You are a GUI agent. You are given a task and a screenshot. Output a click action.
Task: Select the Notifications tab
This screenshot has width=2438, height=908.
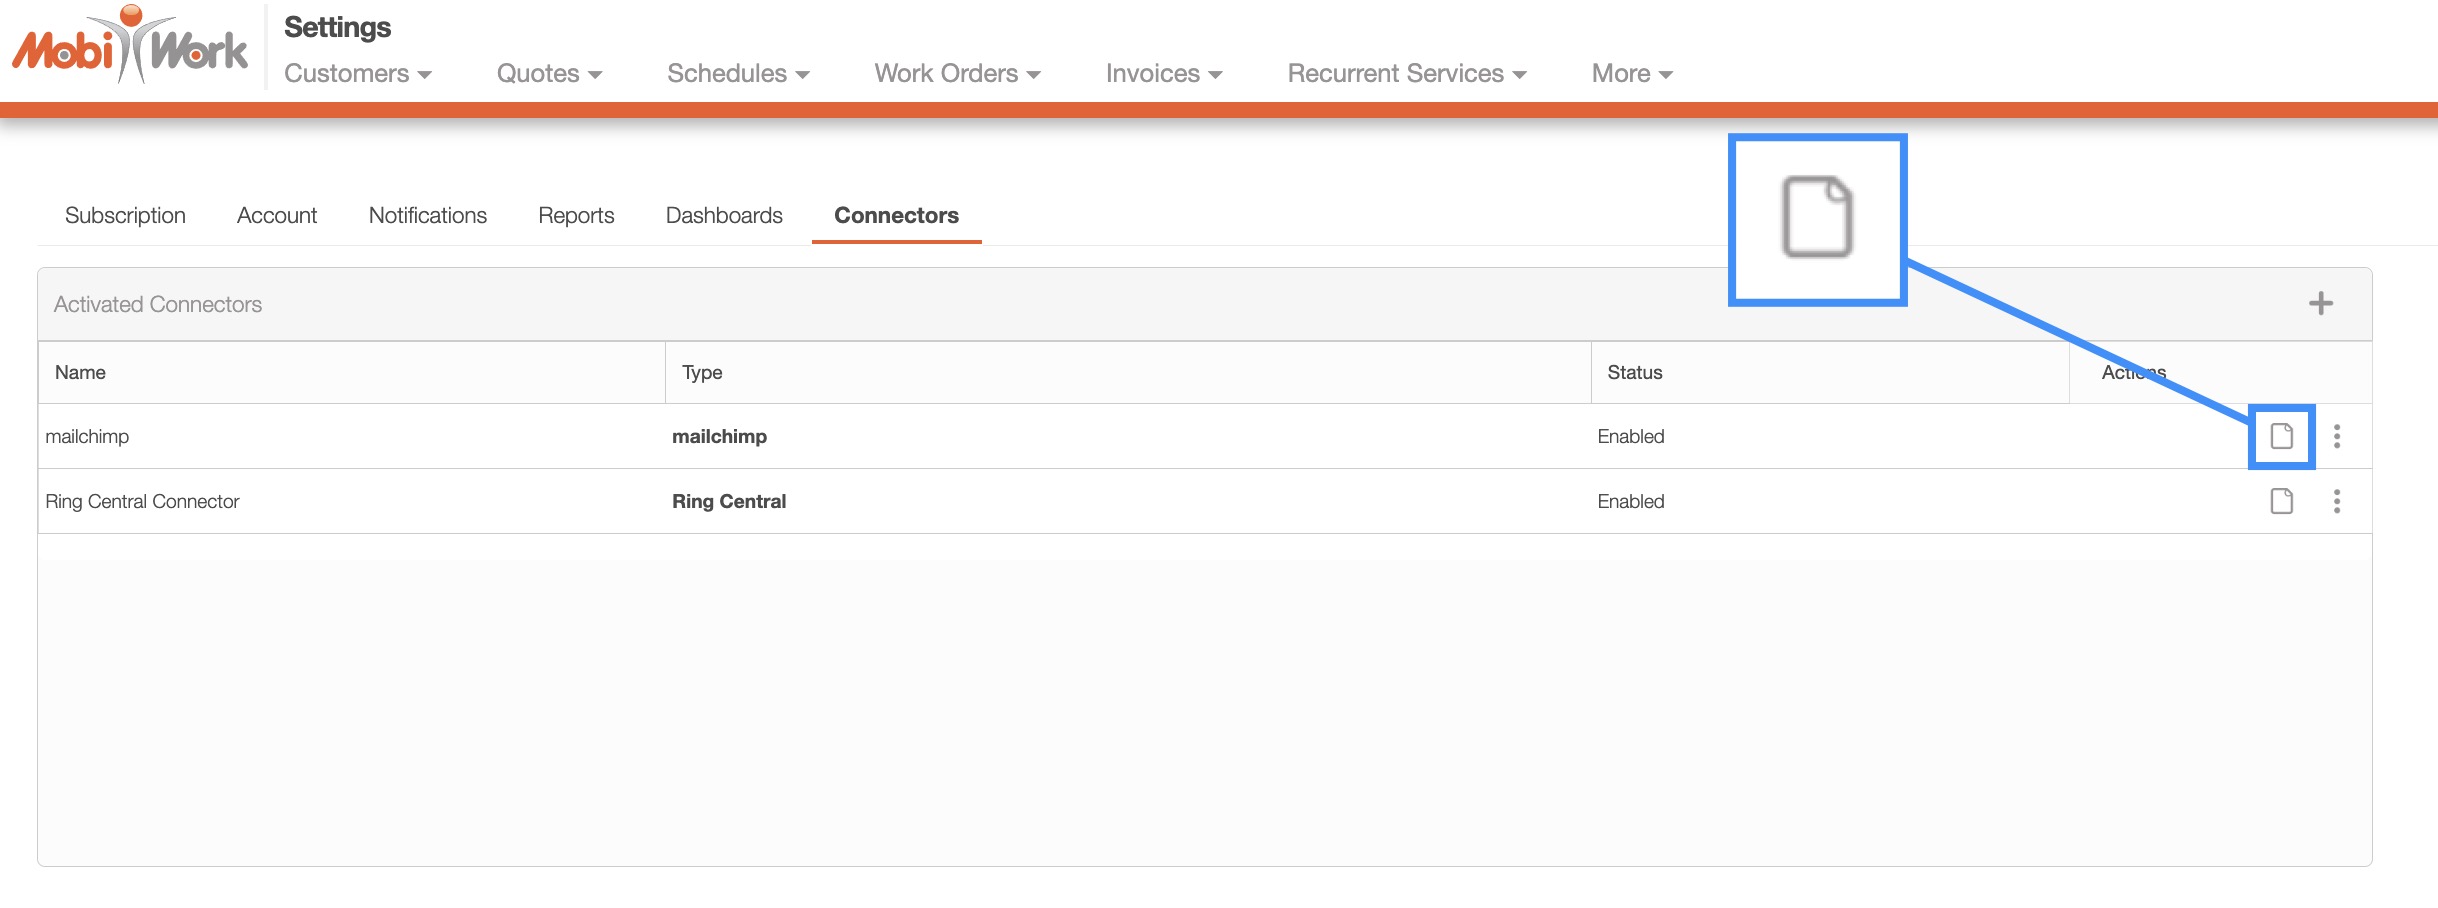(x=427, y=216)
